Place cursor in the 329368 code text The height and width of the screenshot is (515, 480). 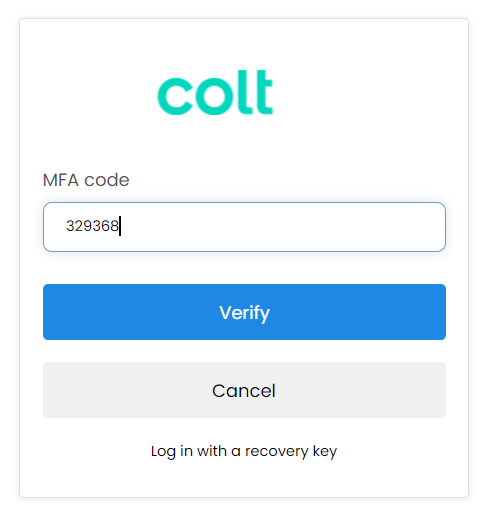[92, 226]
